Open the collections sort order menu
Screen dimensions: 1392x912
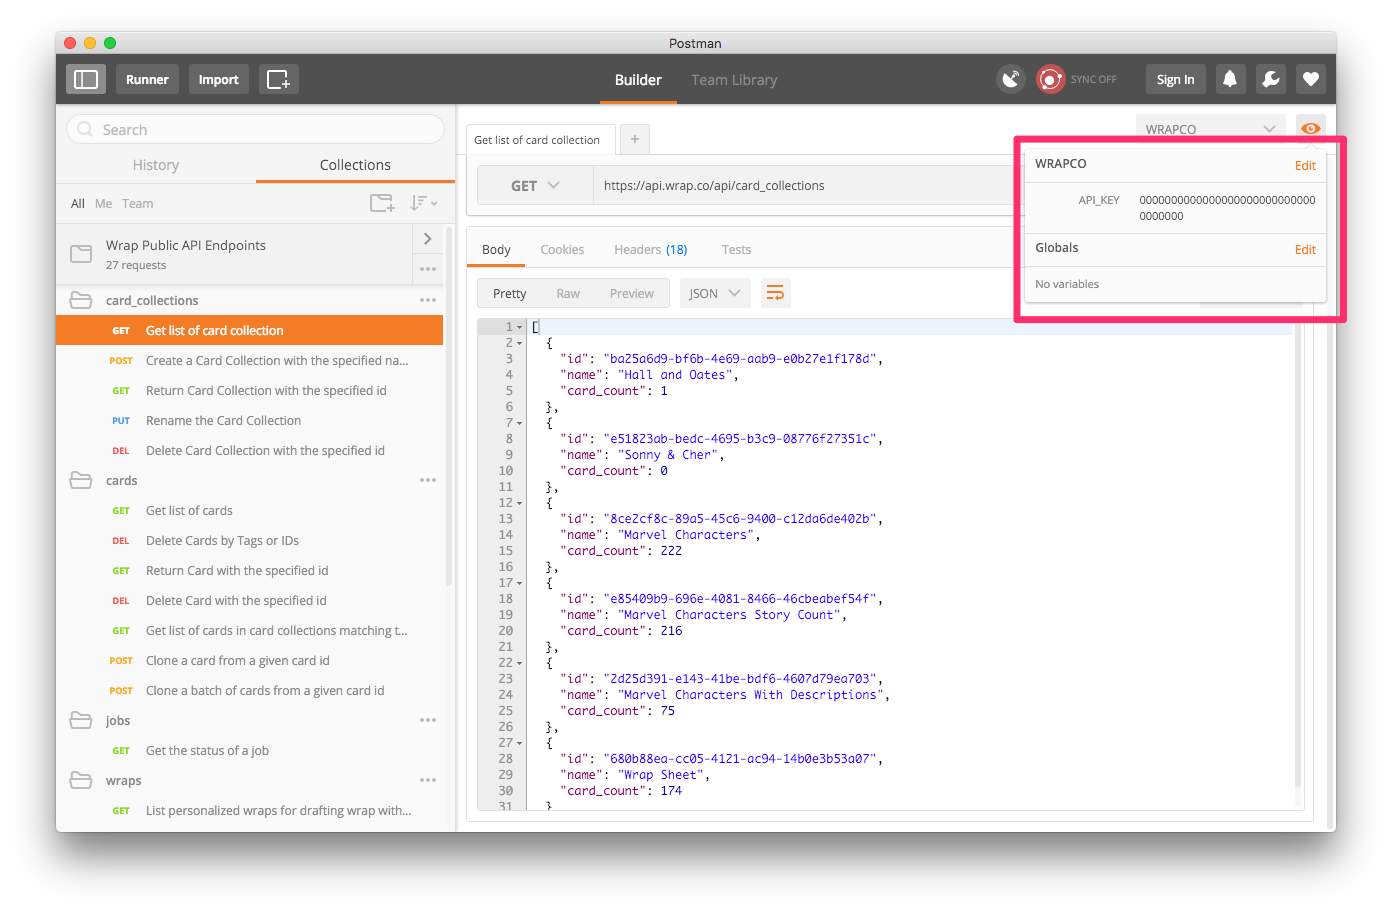tap(423, 203)
